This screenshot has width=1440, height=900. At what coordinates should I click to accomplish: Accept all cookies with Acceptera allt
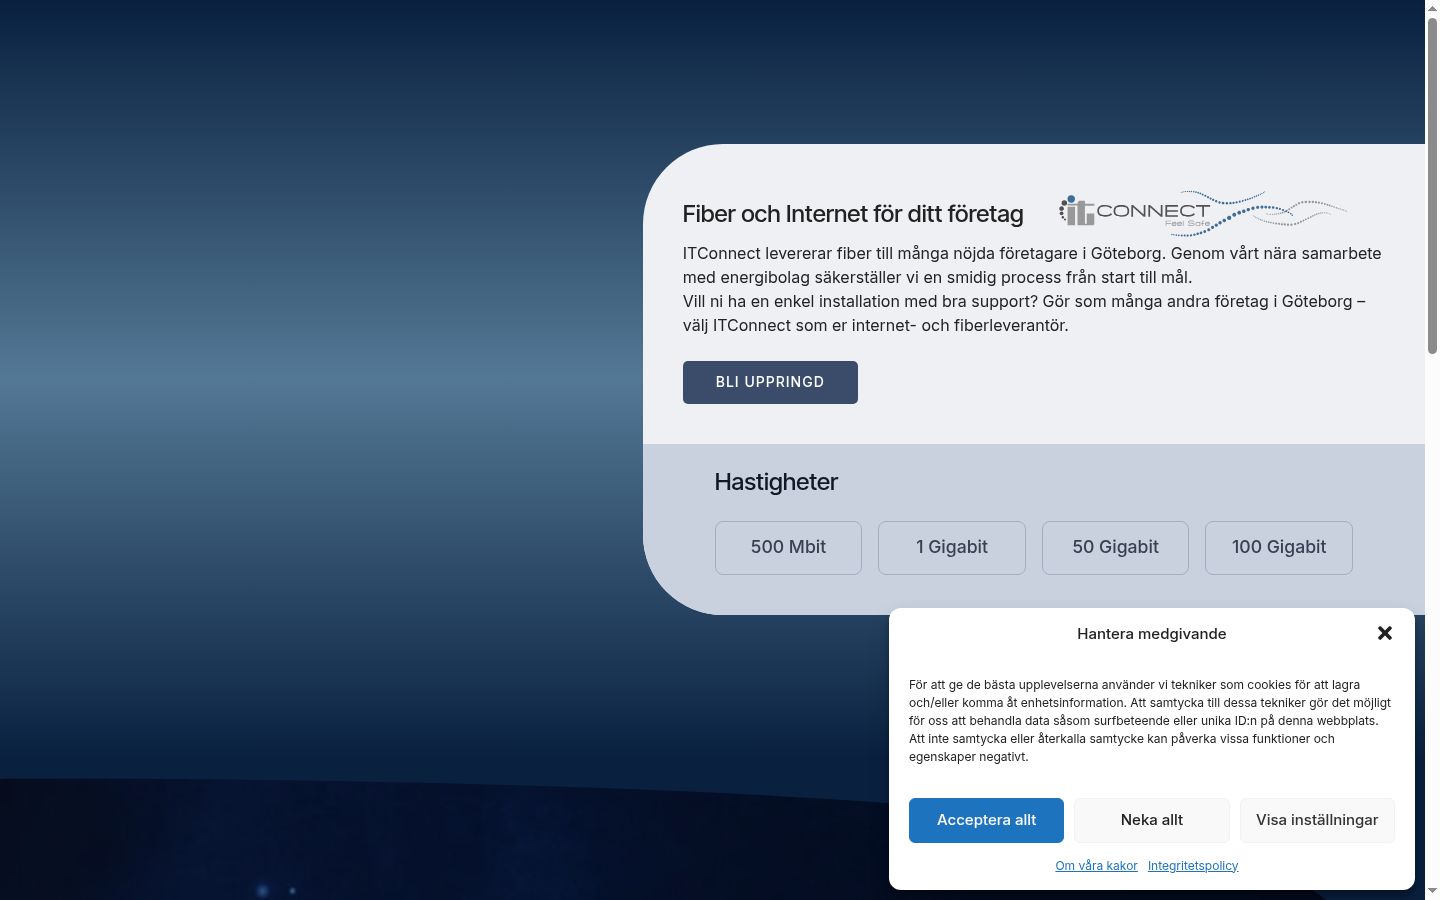point(986,820)
